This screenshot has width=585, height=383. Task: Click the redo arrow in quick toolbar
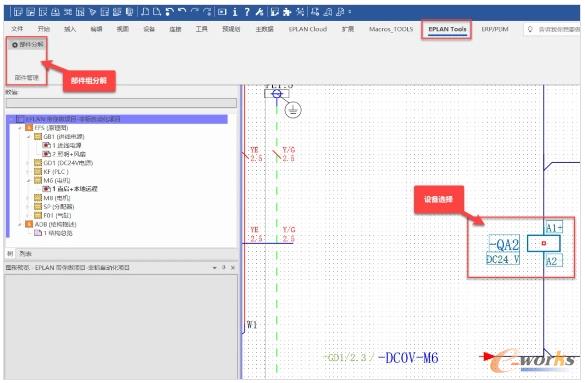(x=195, y=12)
